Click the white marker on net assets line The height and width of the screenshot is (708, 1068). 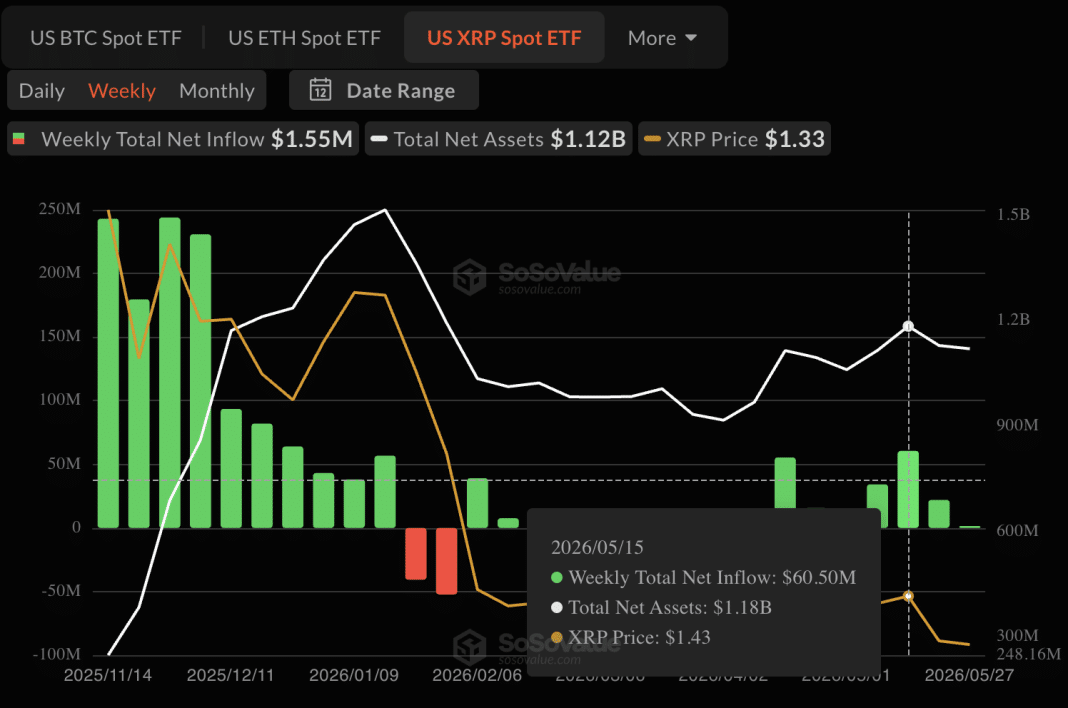[x=908, y=326]
